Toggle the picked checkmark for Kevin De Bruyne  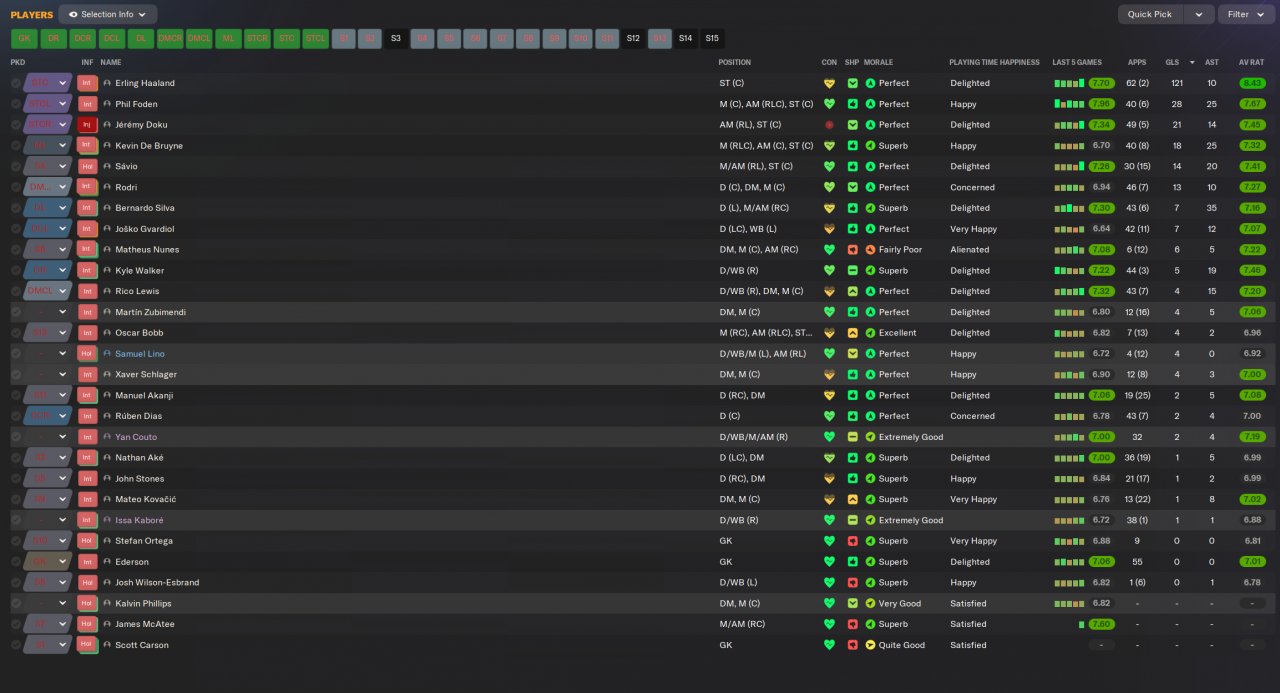tap(16, 146)
